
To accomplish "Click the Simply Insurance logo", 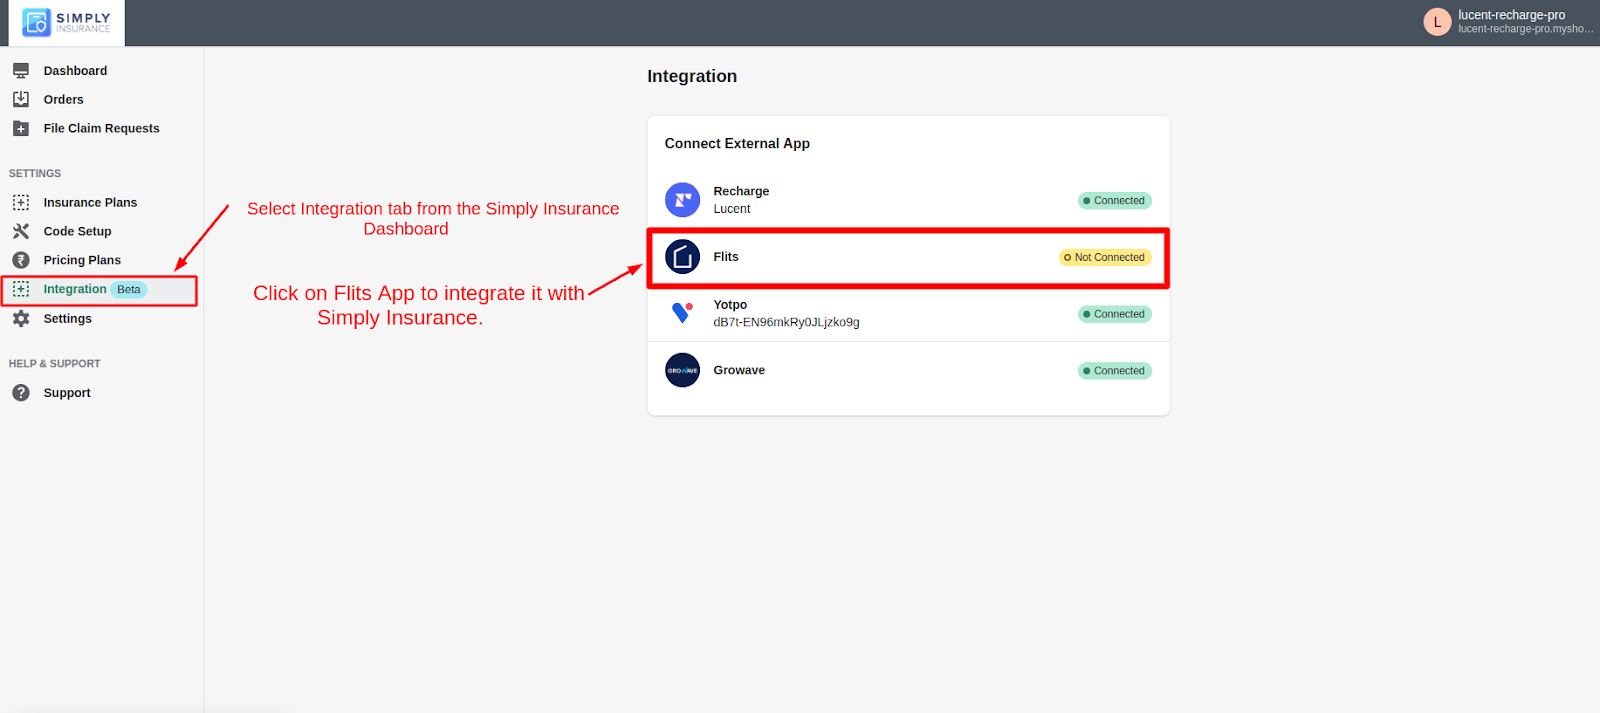I will coord(67,22).
